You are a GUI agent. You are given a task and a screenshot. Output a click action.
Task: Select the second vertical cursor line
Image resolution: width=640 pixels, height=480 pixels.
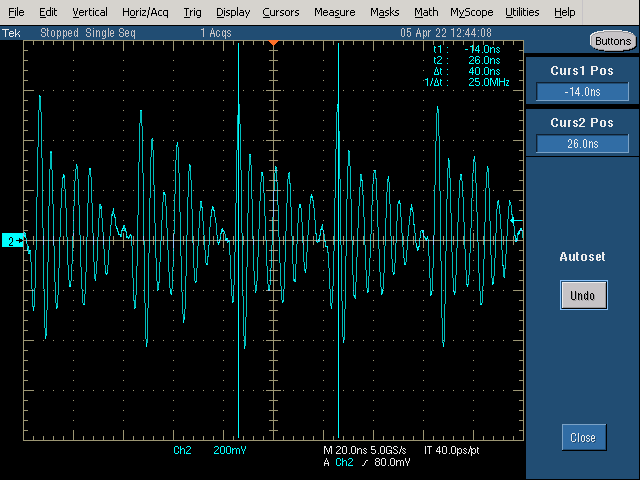click(338, 240)
